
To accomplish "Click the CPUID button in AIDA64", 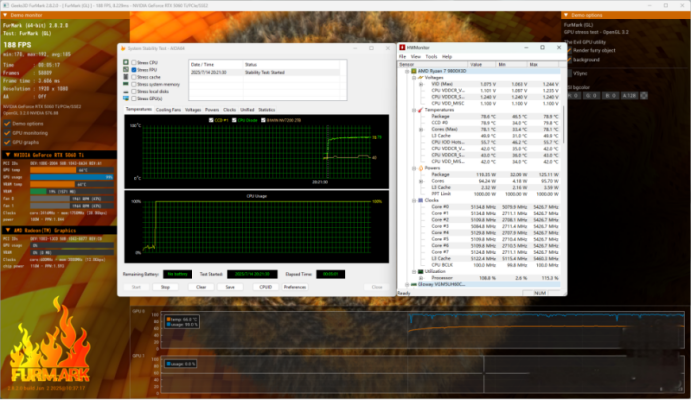I will pos(266,287).
